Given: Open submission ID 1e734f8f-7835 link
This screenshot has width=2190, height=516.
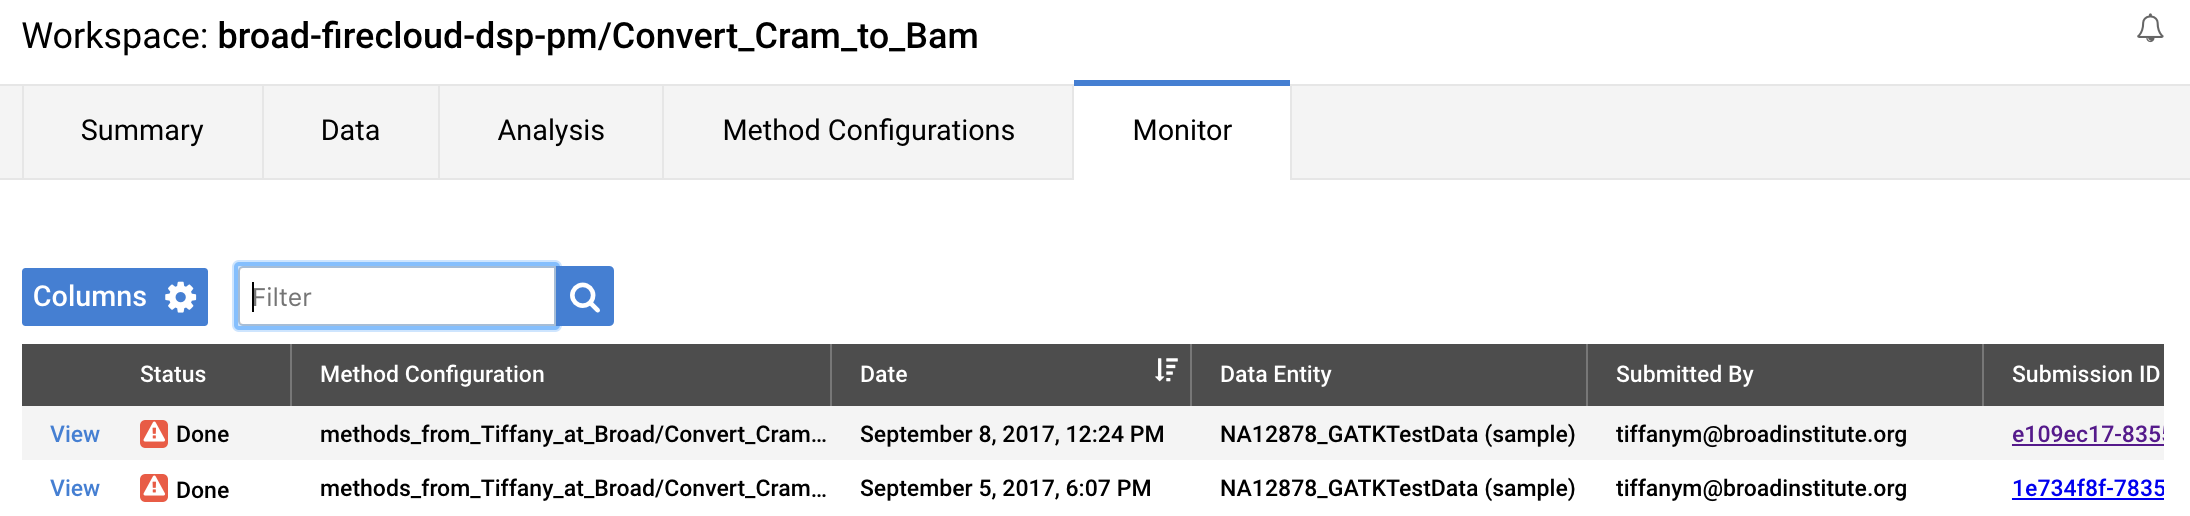Looking at the screenshot, I should coord(2088,488).
